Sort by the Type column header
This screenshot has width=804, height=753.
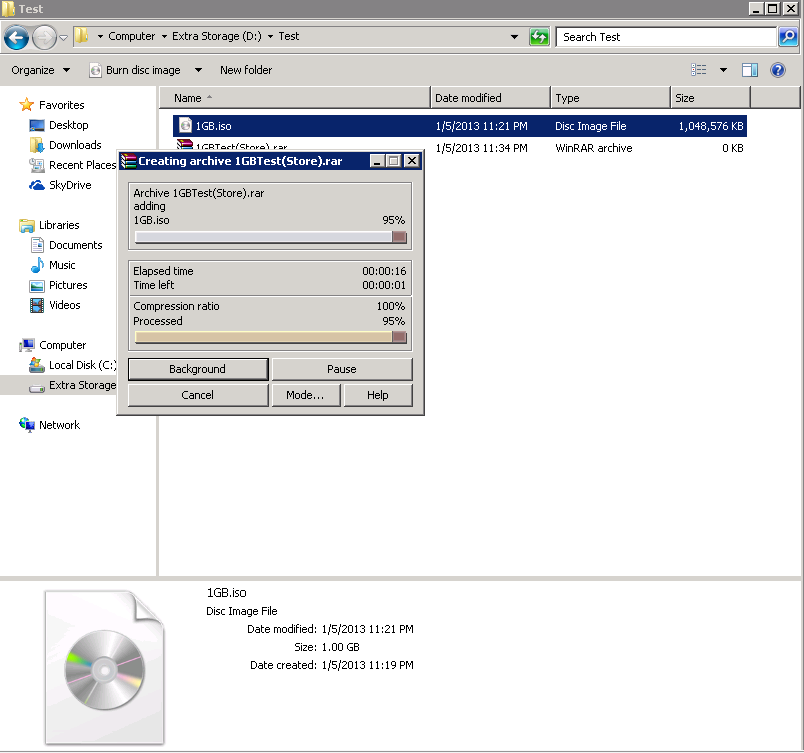(611, 98)
